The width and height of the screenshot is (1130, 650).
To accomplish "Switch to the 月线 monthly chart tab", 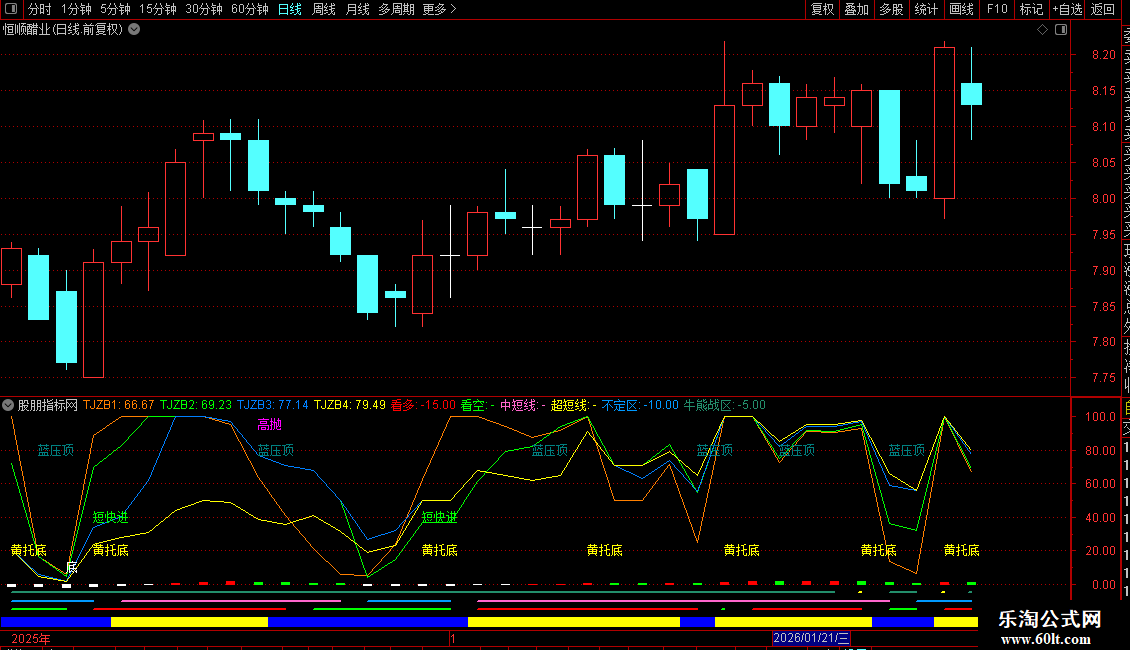I will (357, 9).
